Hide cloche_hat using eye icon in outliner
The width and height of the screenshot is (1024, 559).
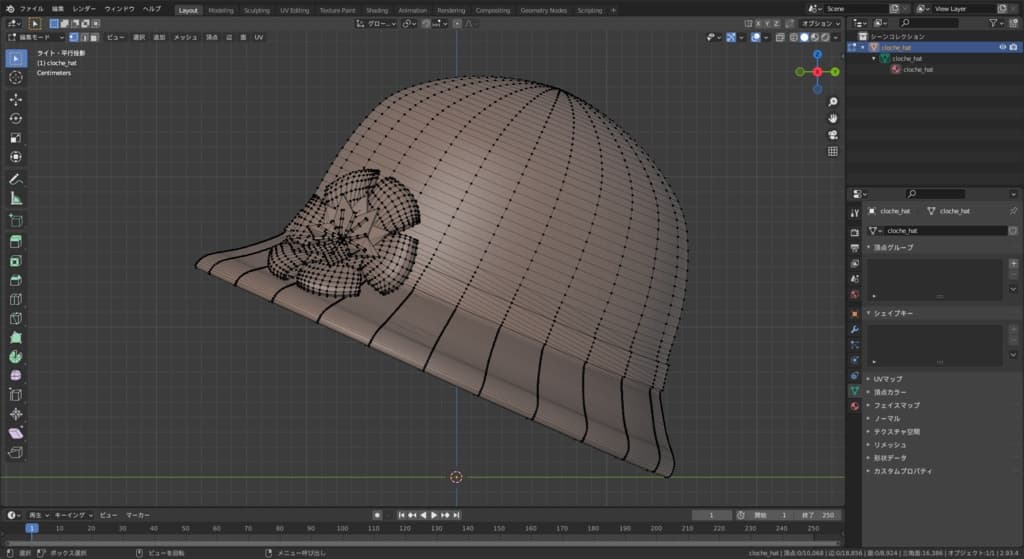pos(1002,47)
